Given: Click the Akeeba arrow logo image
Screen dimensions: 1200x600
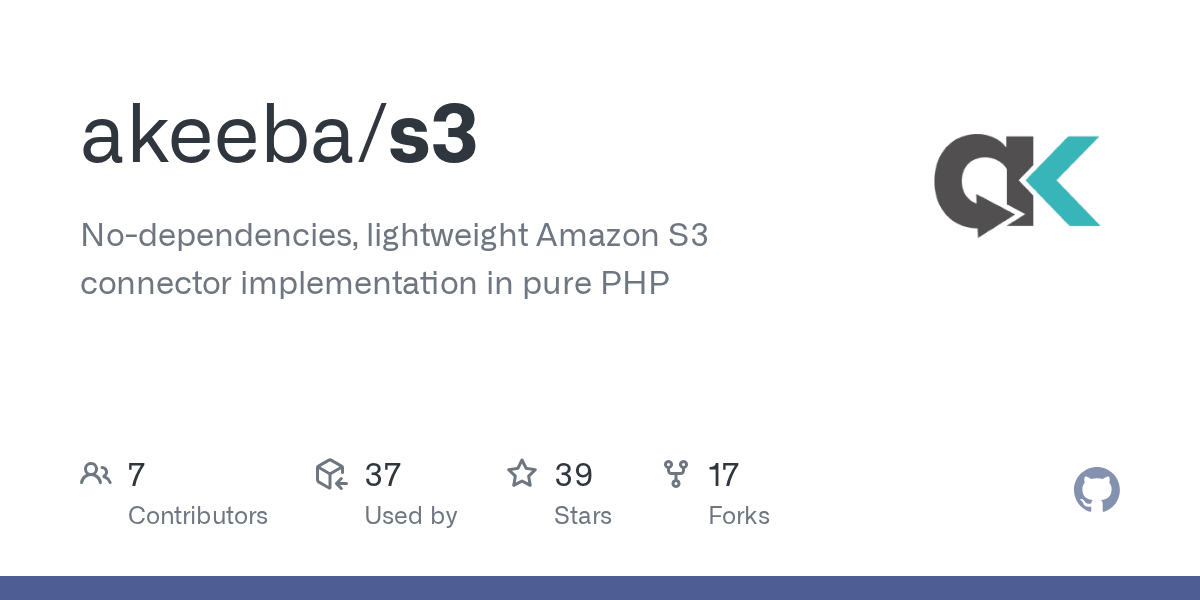Looking at the screenshot, I should (1016, 185).
